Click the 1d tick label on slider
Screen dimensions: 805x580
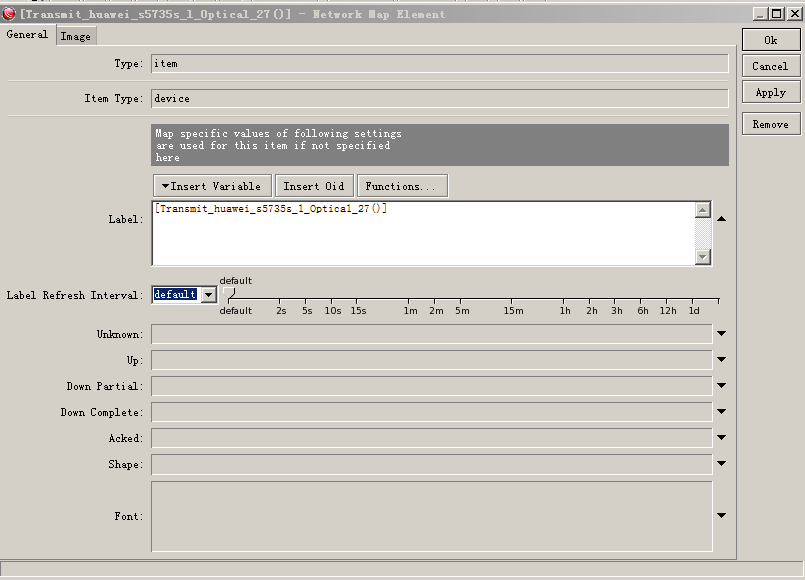(694, 311)
